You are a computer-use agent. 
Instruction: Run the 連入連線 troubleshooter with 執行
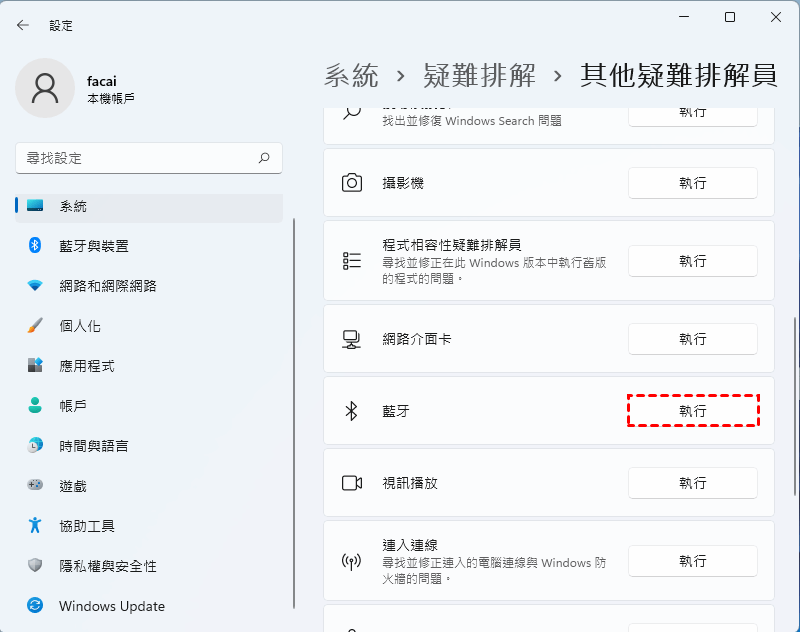click(x=692, y=561)
